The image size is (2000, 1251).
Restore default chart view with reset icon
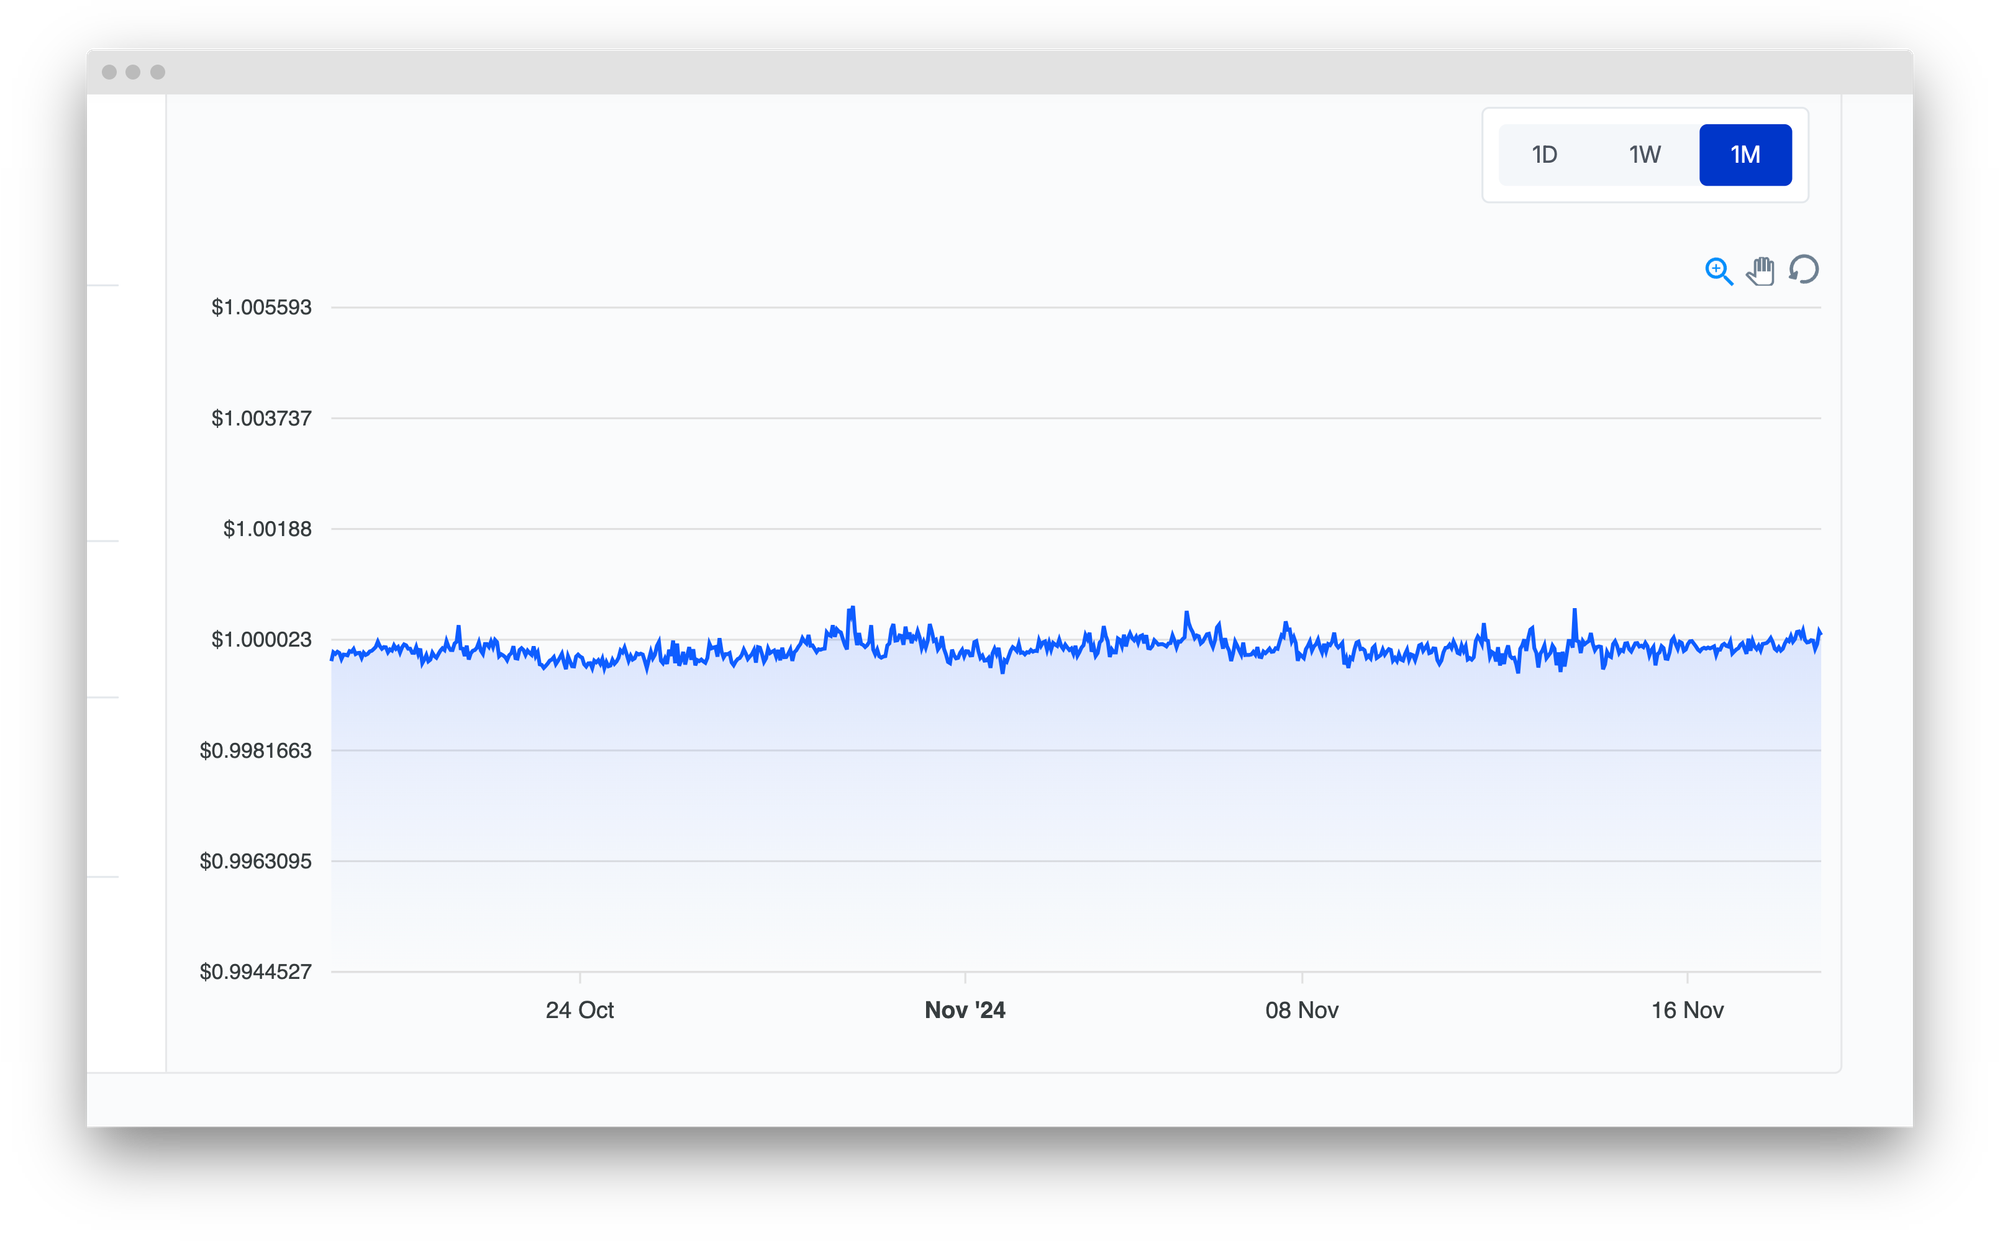(x=1804, y=269)
